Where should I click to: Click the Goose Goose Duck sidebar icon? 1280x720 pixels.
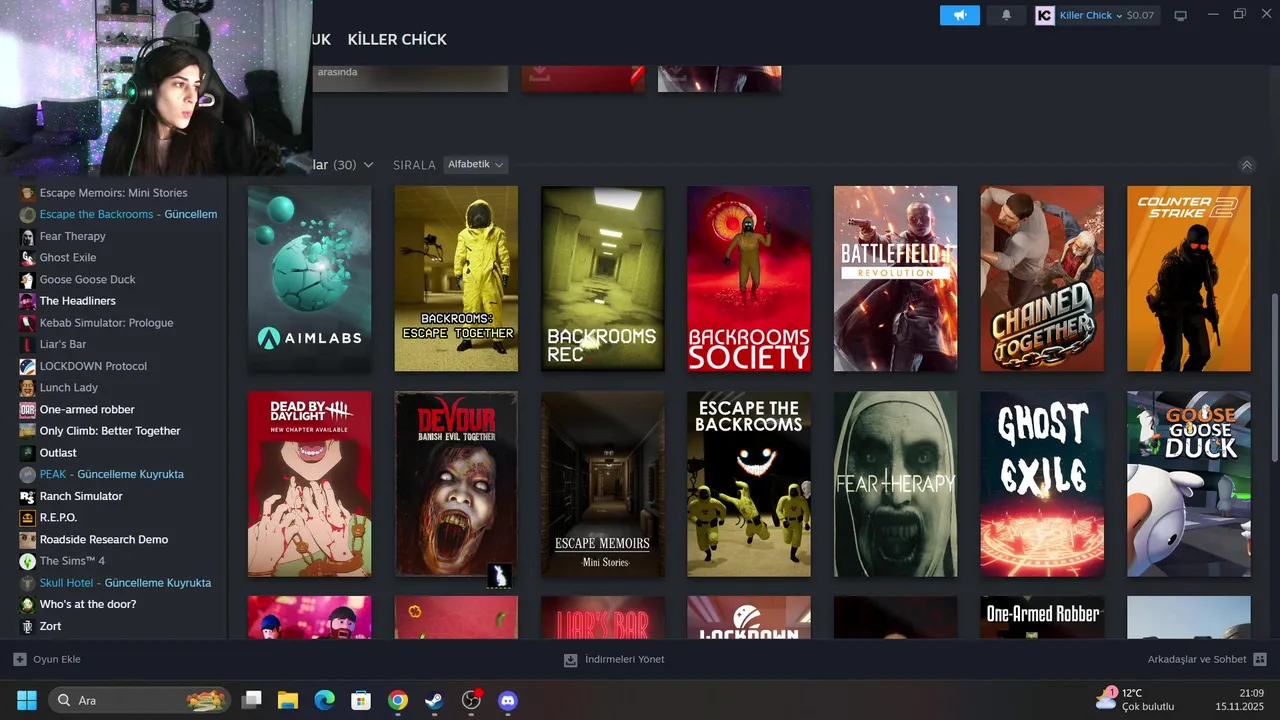click(x=28, y=280)
